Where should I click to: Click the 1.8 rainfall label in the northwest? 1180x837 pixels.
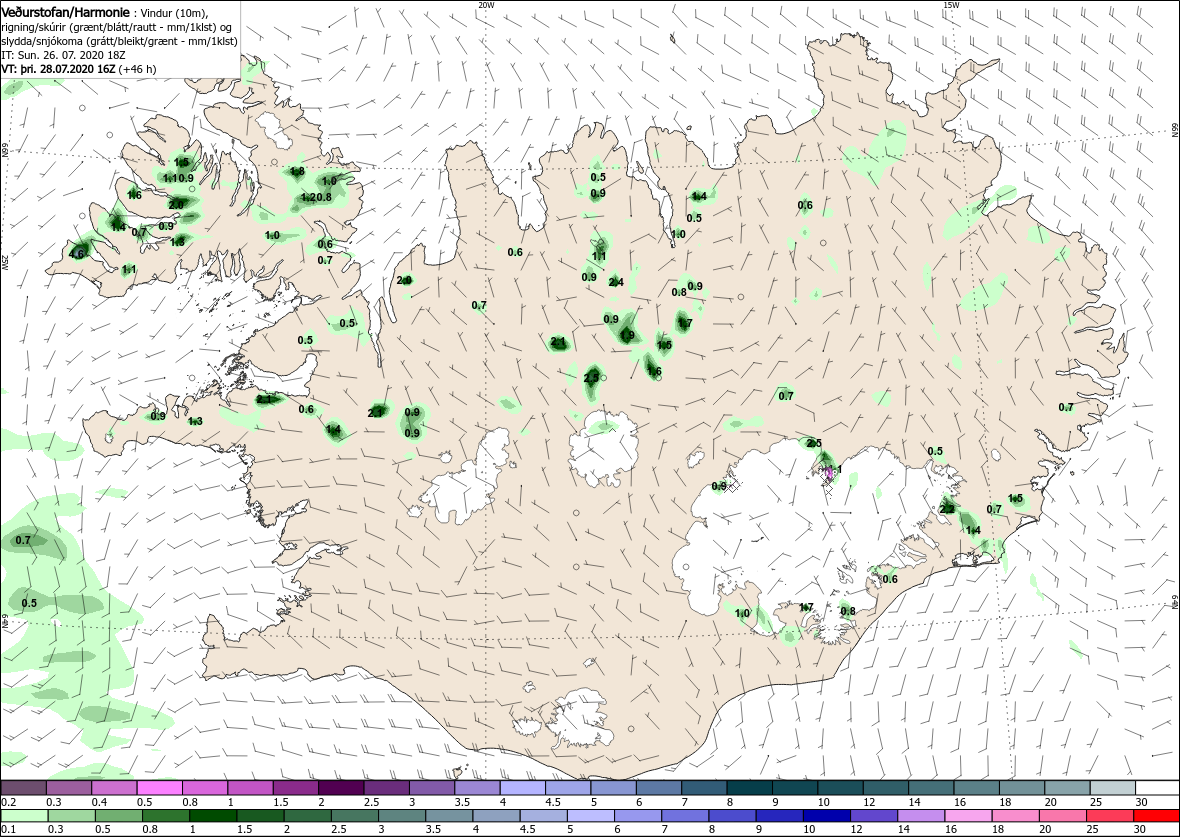click(x=297, y=172)
